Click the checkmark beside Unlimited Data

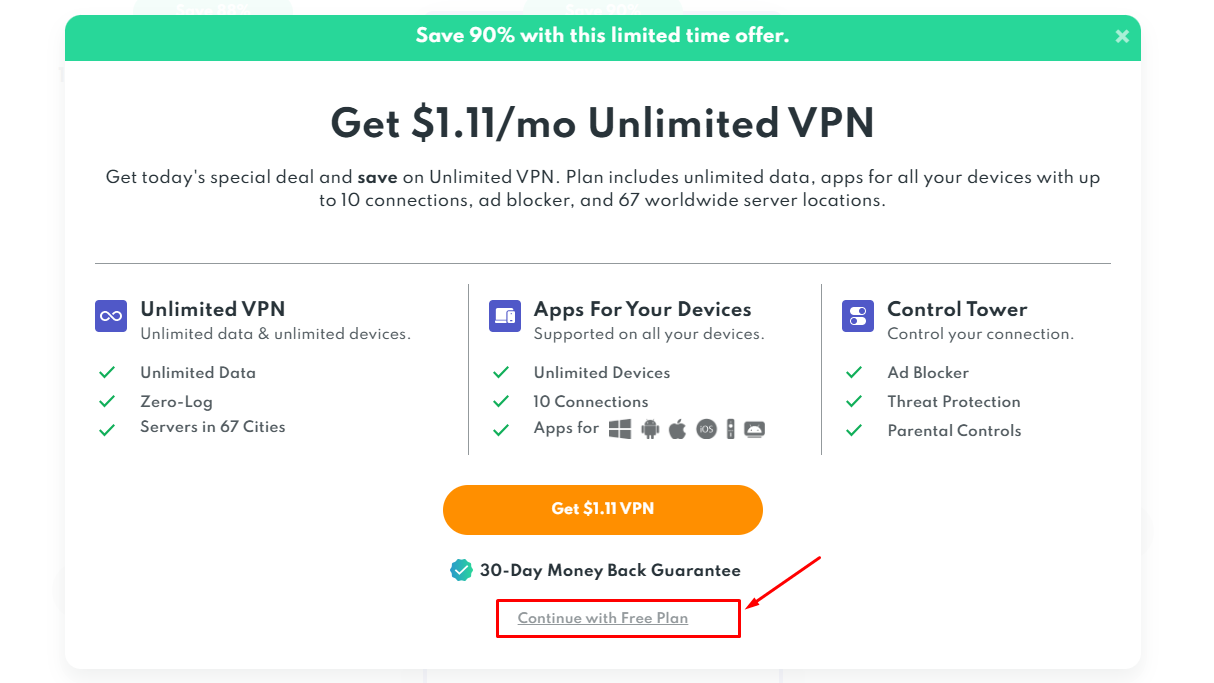(x=107, y=372)
